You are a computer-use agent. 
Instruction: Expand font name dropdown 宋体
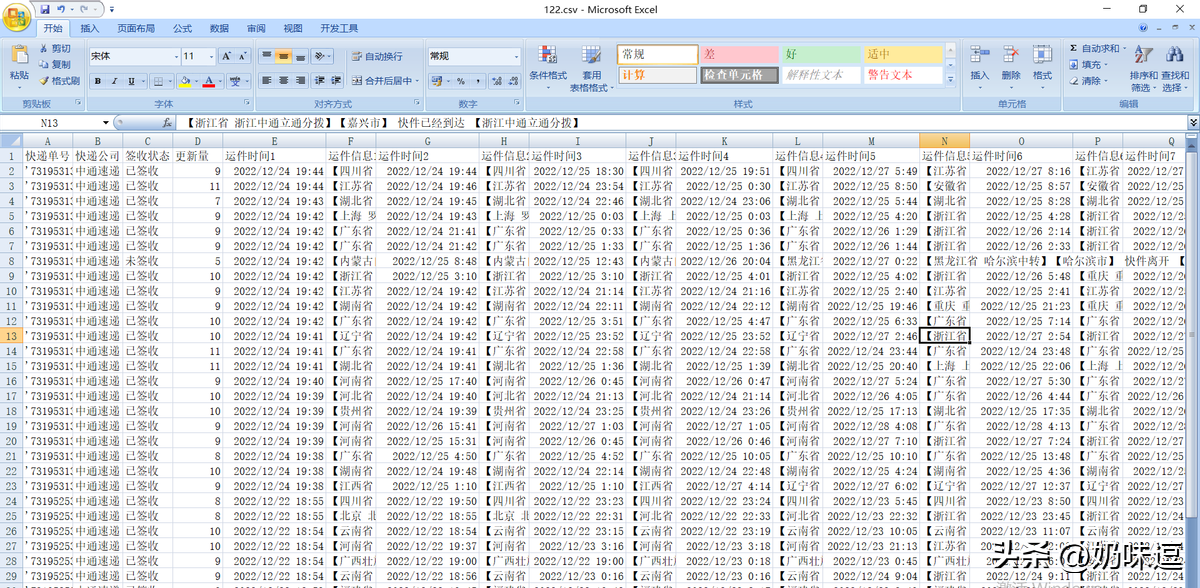click(176, 56)
